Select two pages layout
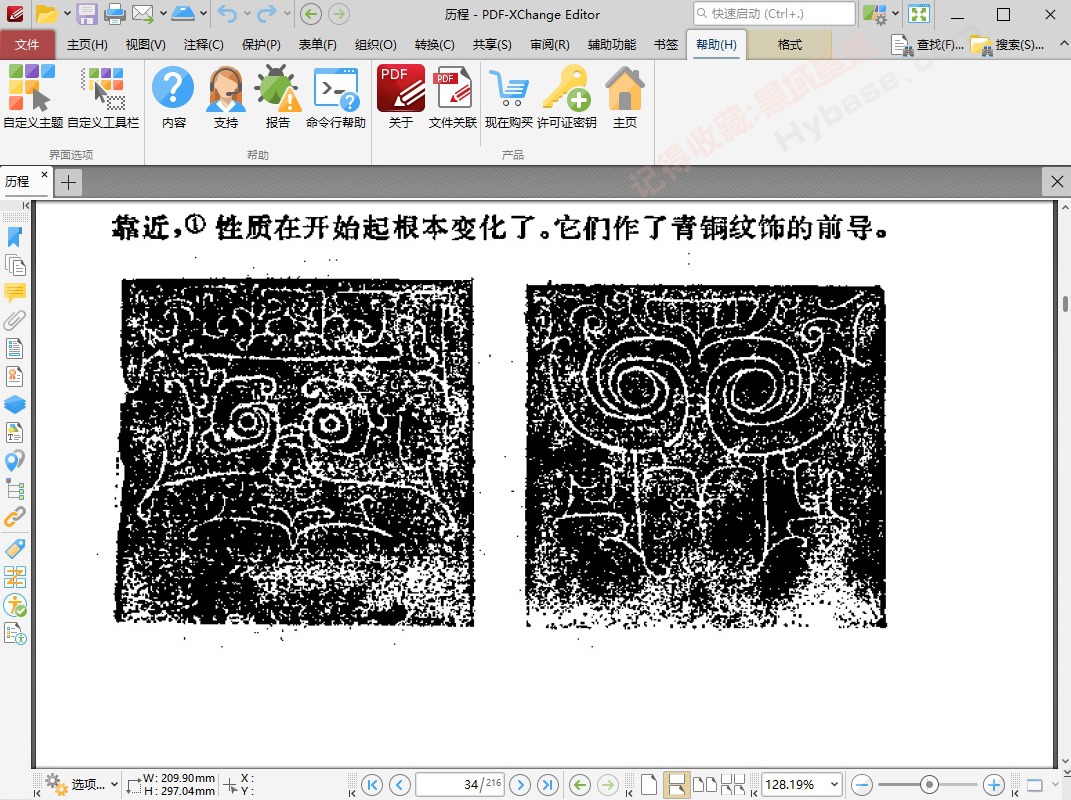Screen dimensions: 1071x800 coord(705,785)
